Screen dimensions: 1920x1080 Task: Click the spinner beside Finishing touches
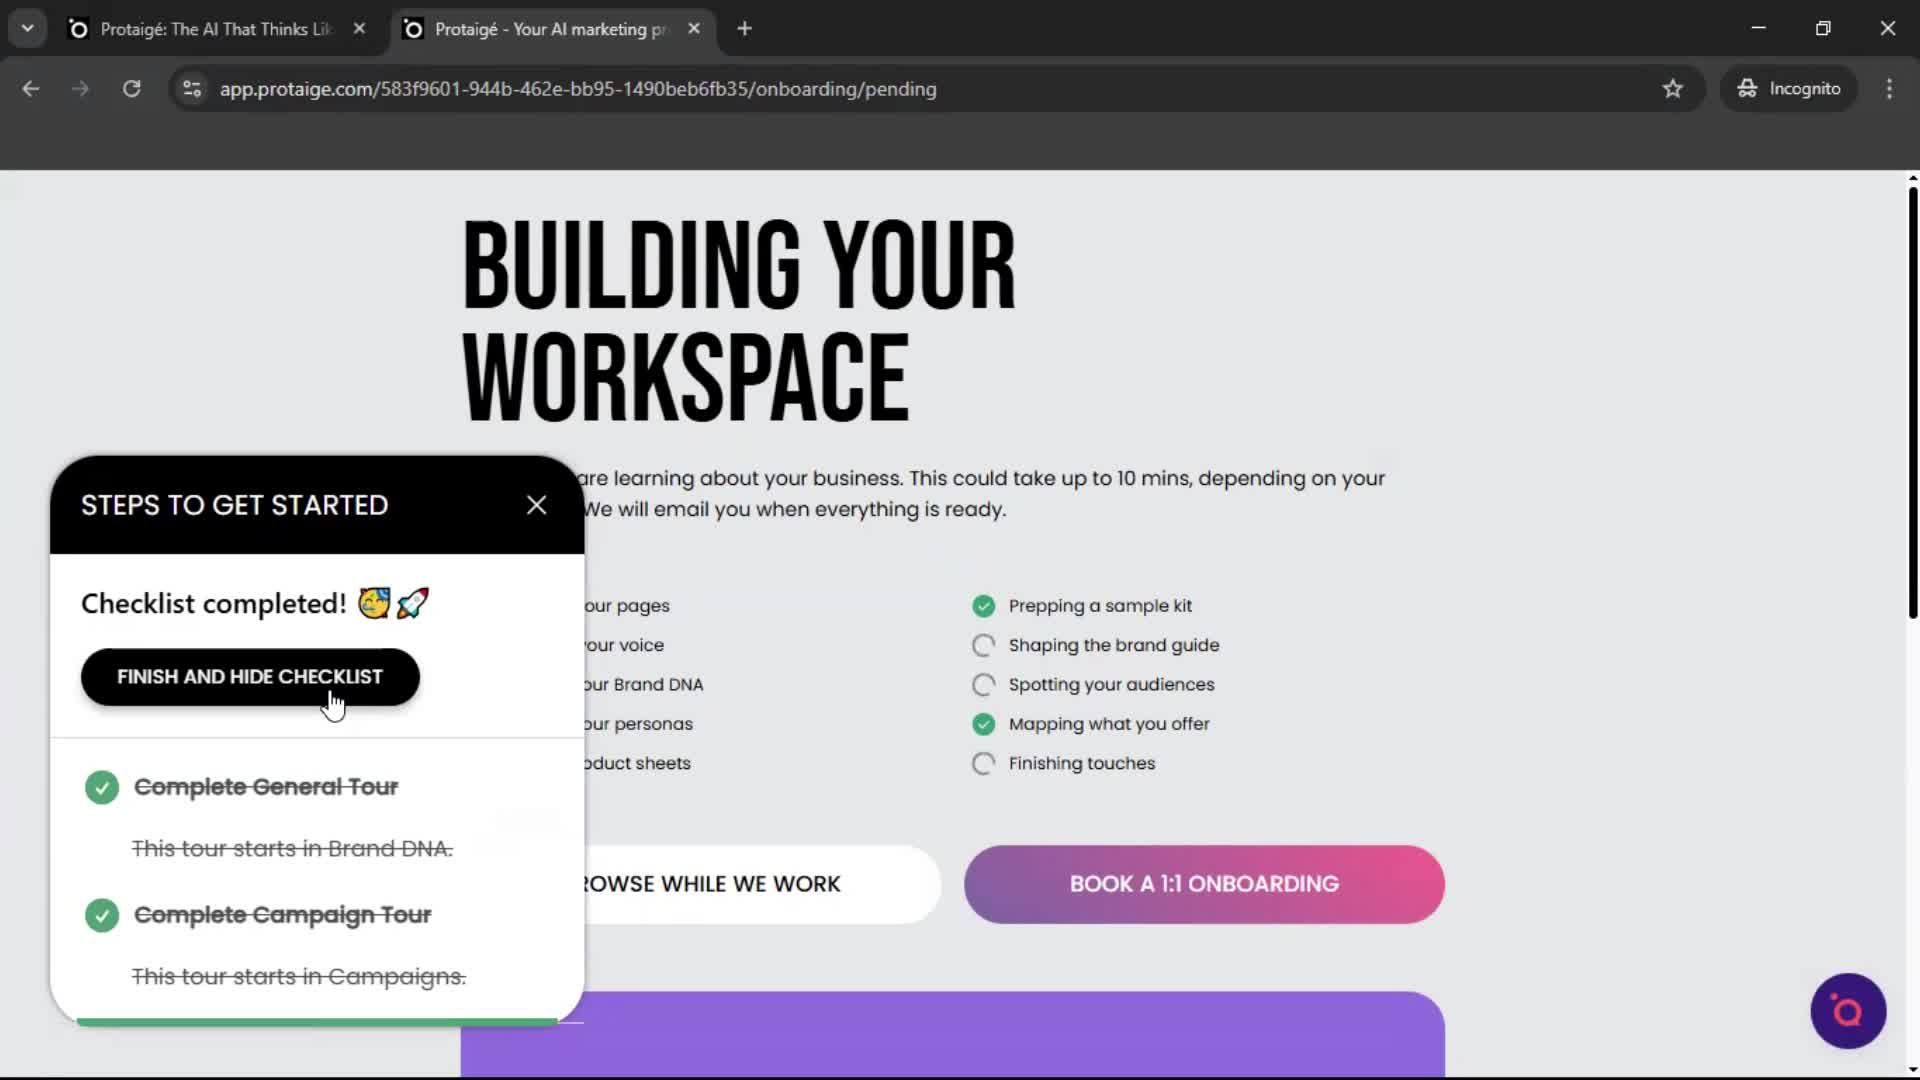pos(983,763)
